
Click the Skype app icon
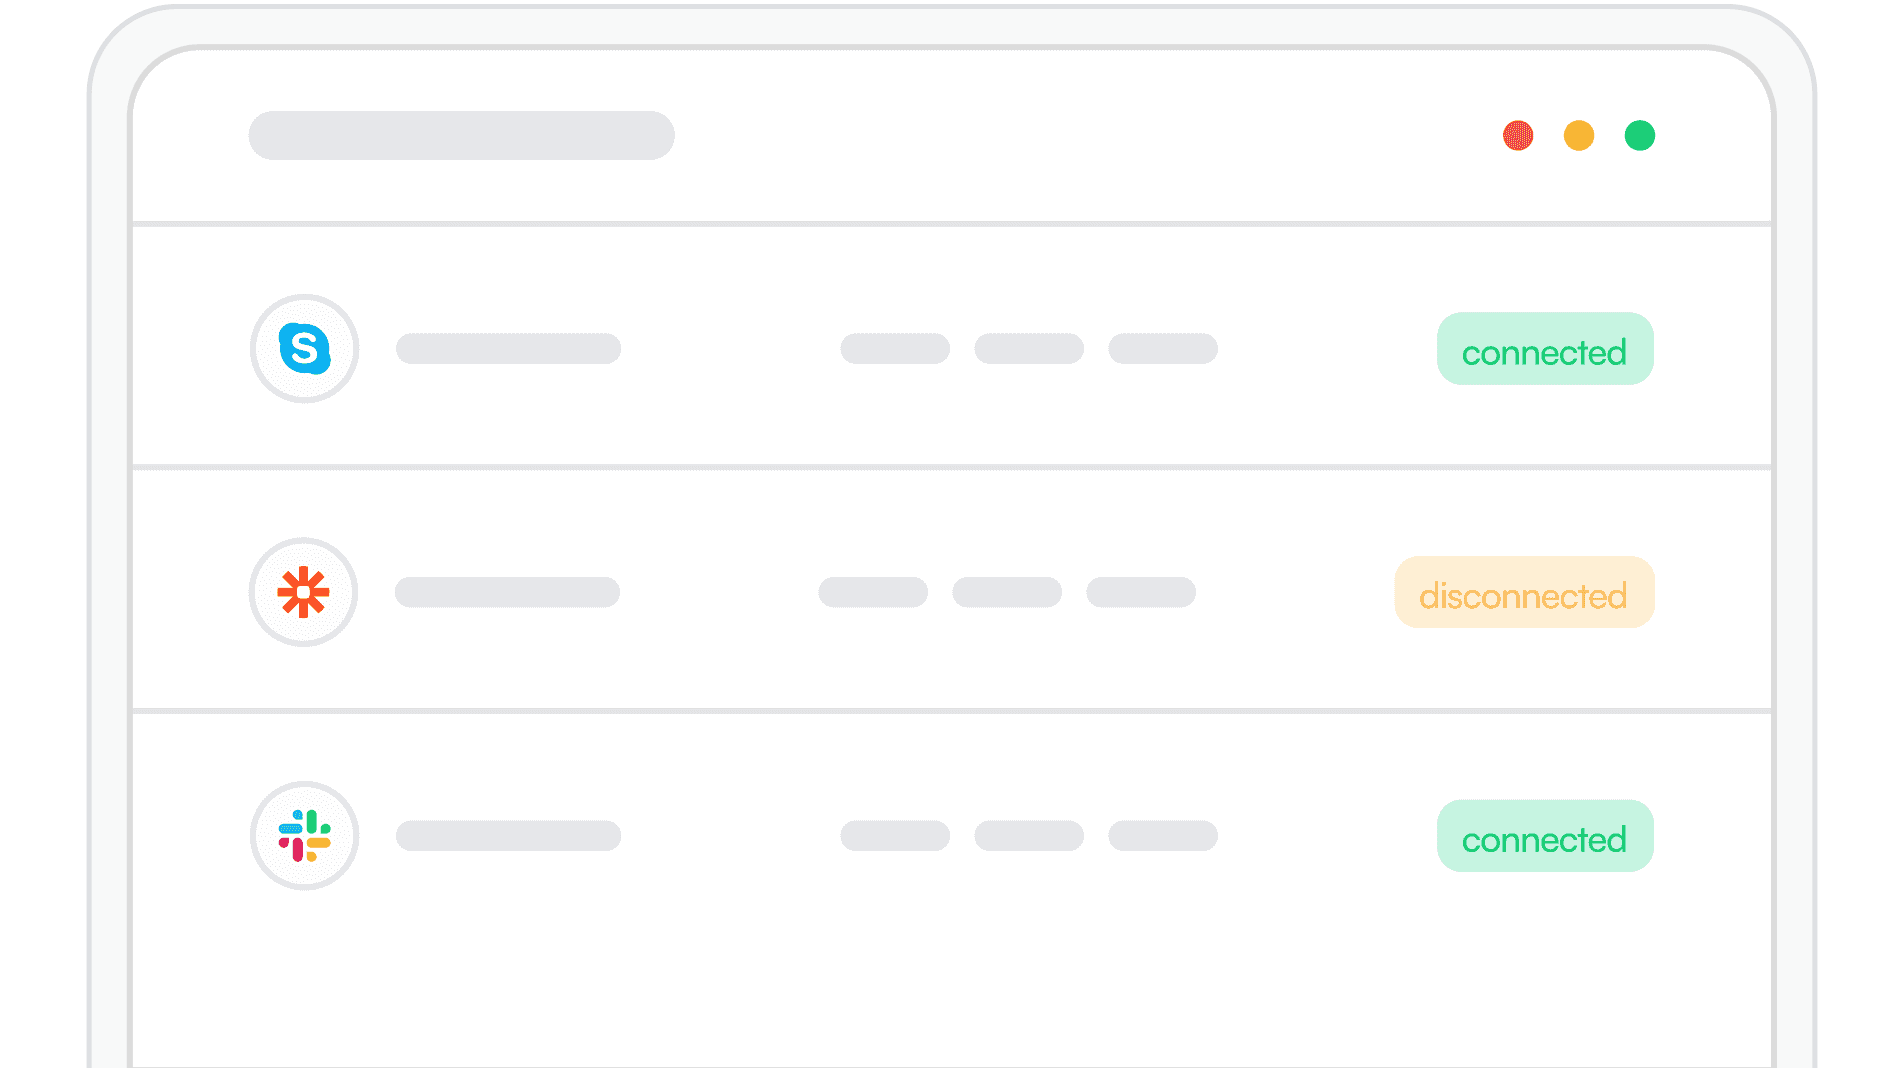tap(304, 349)
